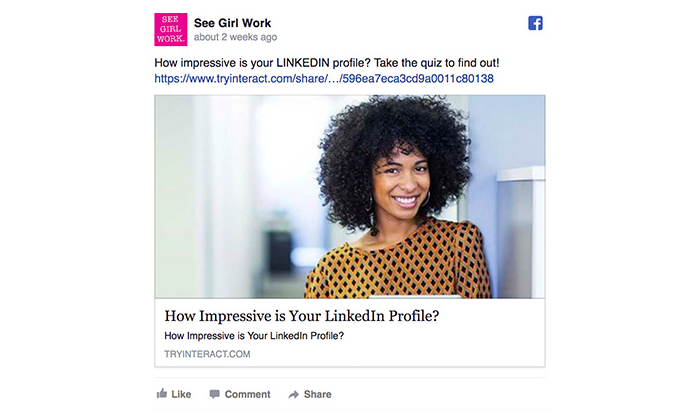Click the word LINKEDIN in the post caption
The image size is (700, 413).
click(303, 63)
